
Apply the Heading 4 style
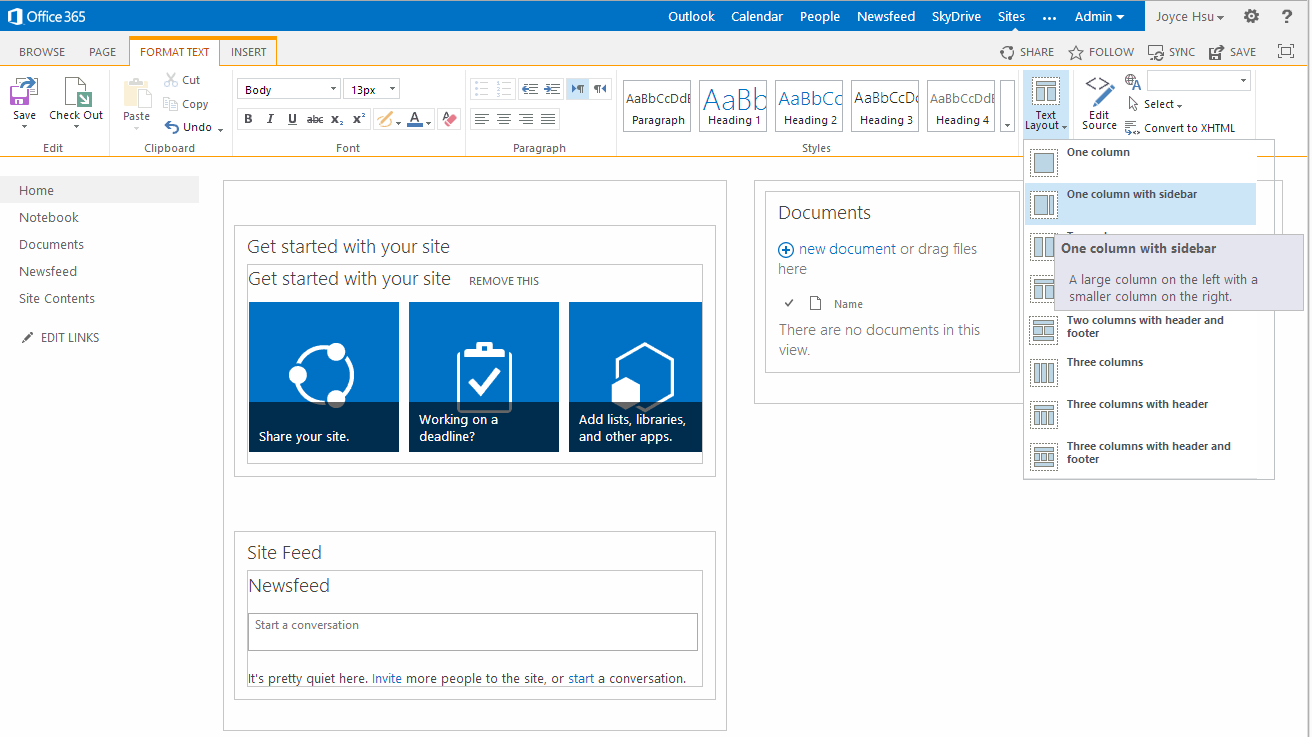962,106
